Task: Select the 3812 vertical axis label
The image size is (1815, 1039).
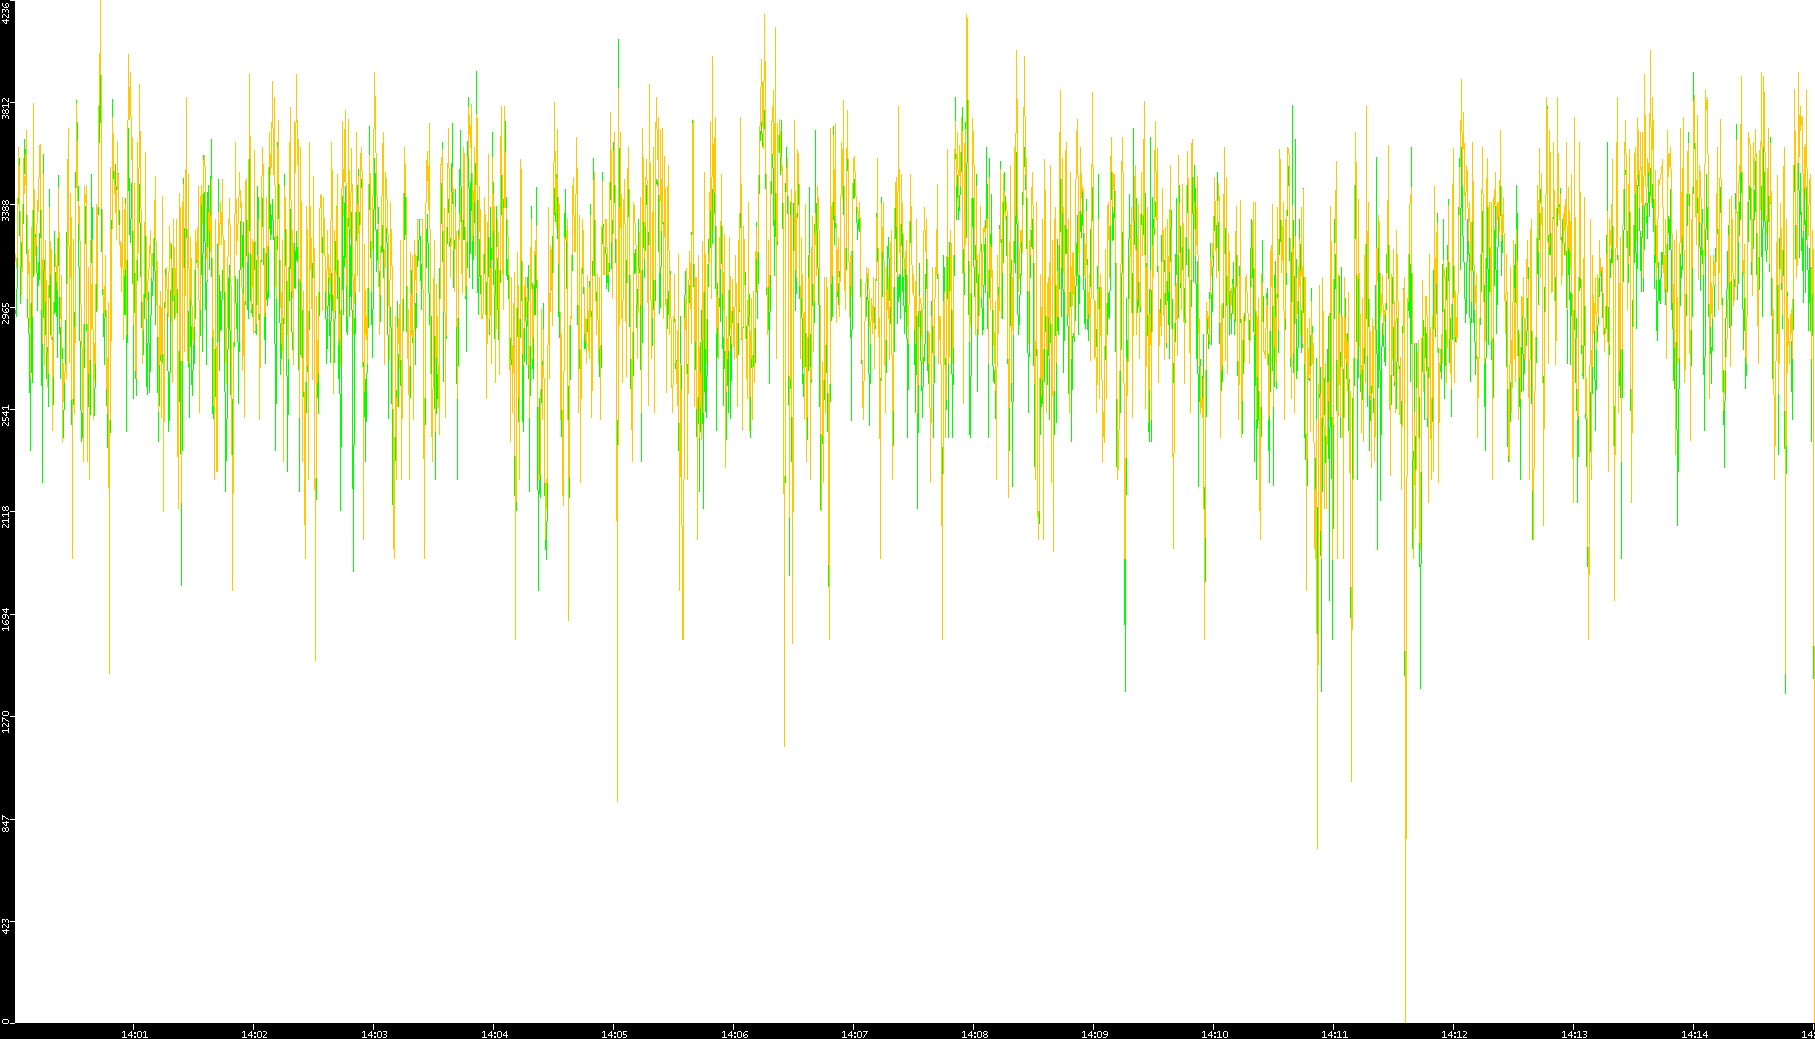Action: tap(6, 108)
